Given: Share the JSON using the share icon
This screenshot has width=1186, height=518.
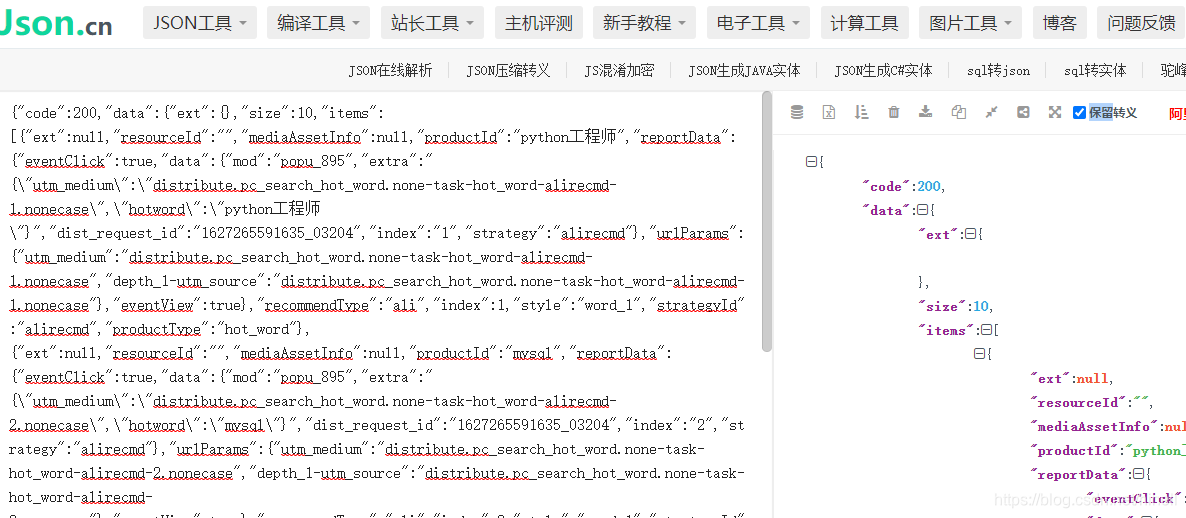Looking at the screenshot, I should [1023, 112].
